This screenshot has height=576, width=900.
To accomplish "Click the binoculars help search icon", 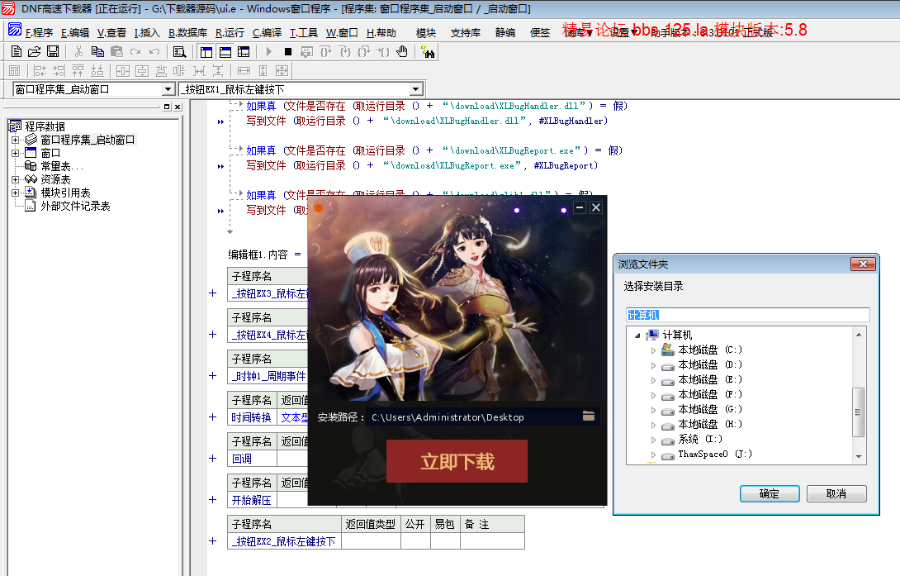I will click(x=428, y=52).
